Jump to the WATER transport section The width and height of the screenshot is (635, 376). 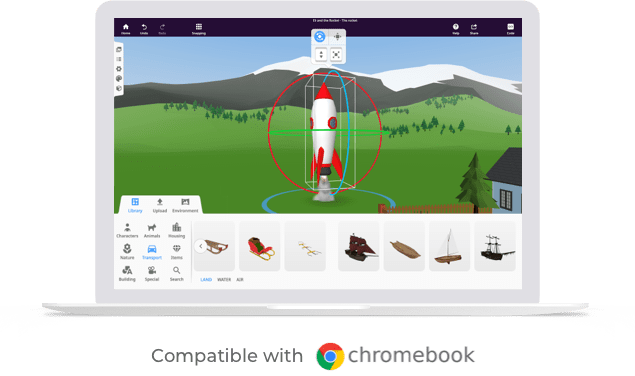tap(224, 280)
